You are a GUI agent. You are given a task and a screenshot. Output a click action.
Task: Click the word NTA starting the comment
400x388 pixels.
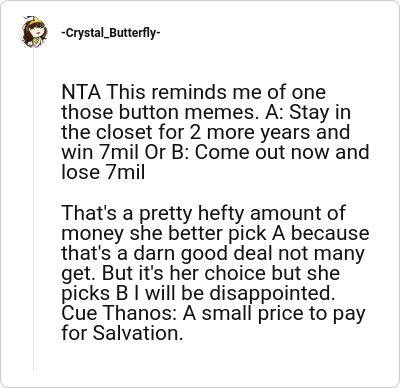click(x=81, y=92)
